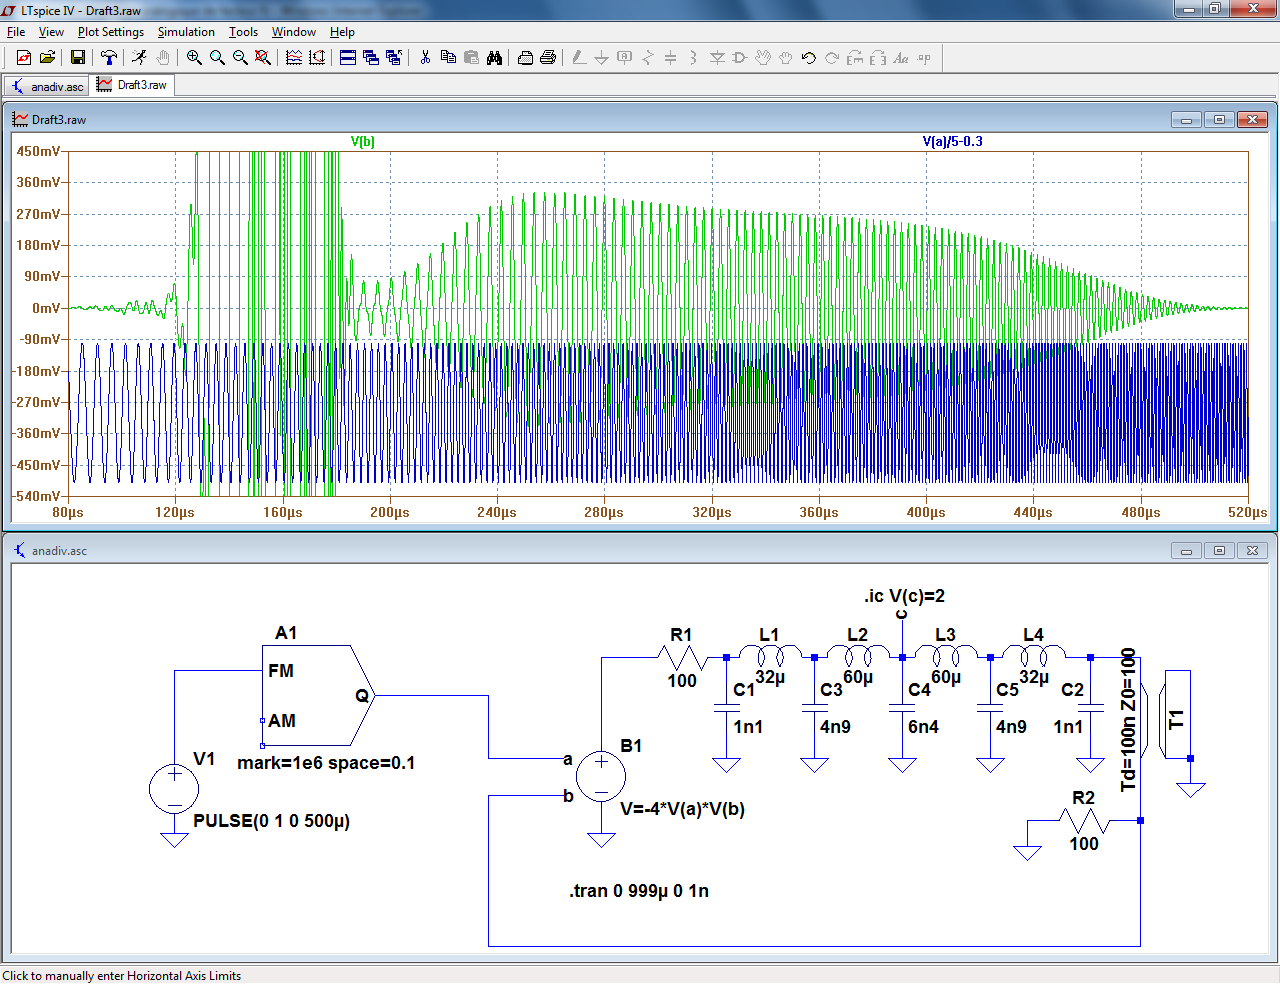Image resolution: width=1280 pixels, height=984 pixels.
Task: Click the Cut scissors icon
Action: (x=425, y=58)
